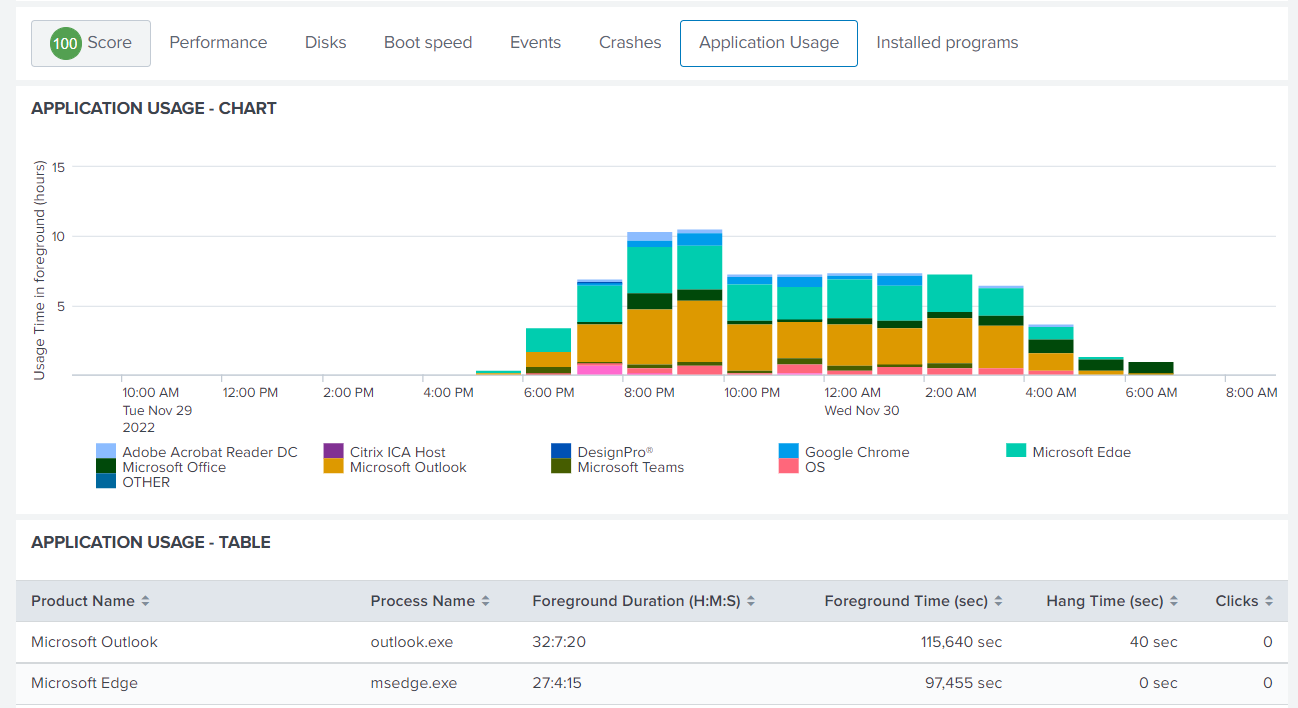Sort table by Clicks column

1244,601
